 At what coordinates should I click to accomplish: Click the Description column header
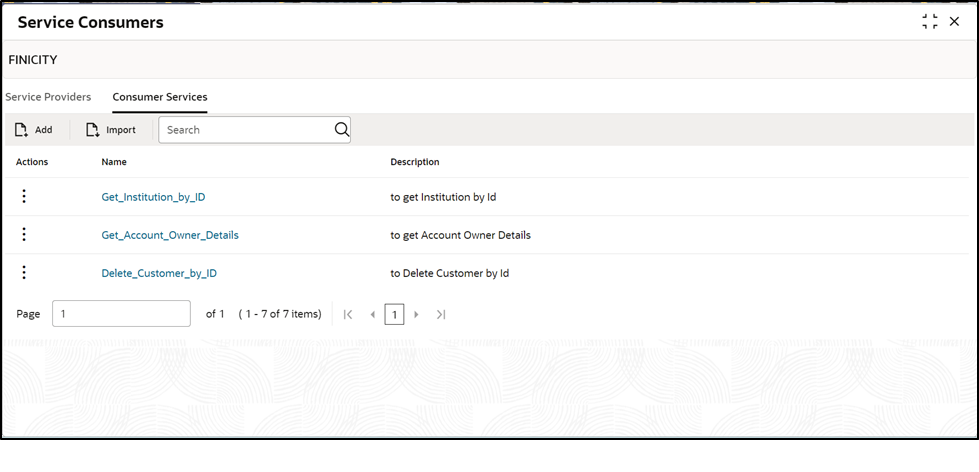click(415, 162)
